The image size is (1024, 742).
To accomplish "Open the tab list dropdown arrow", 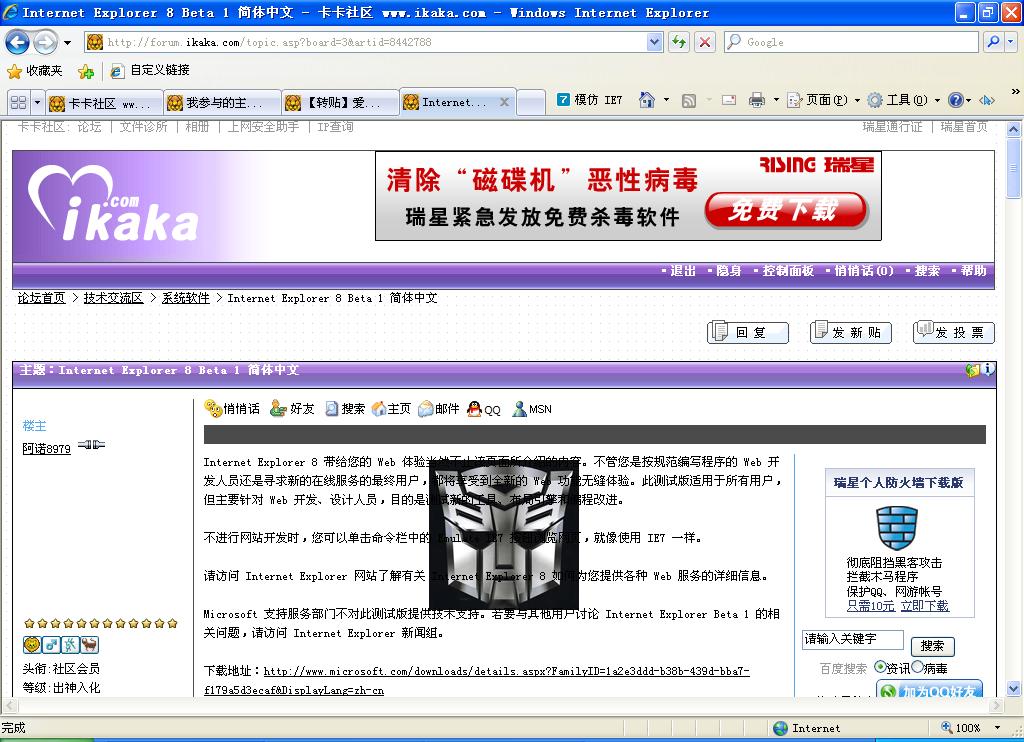I will [x=37, y=103].
